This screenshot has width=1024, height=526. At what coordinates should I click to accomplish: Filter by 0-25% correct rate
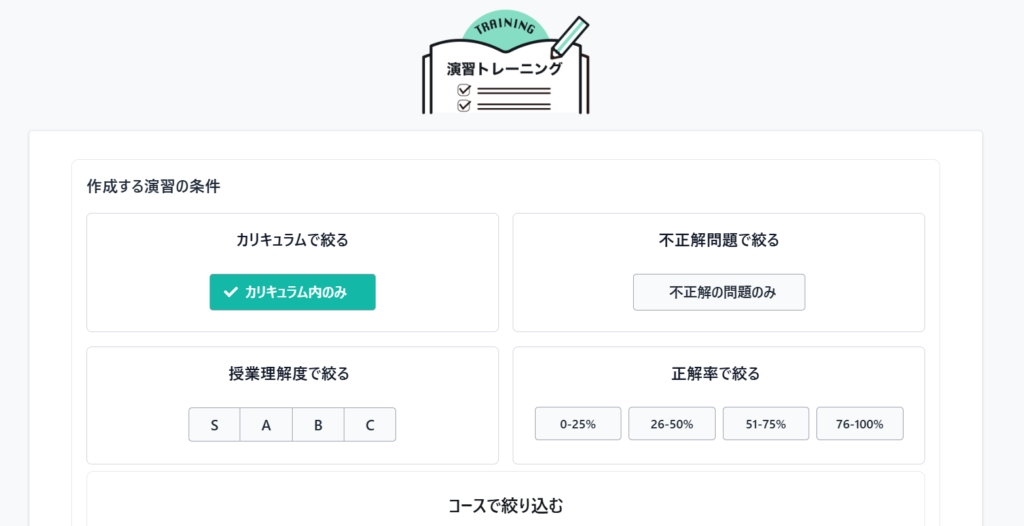pyautogui.click(x=578, y=424)
